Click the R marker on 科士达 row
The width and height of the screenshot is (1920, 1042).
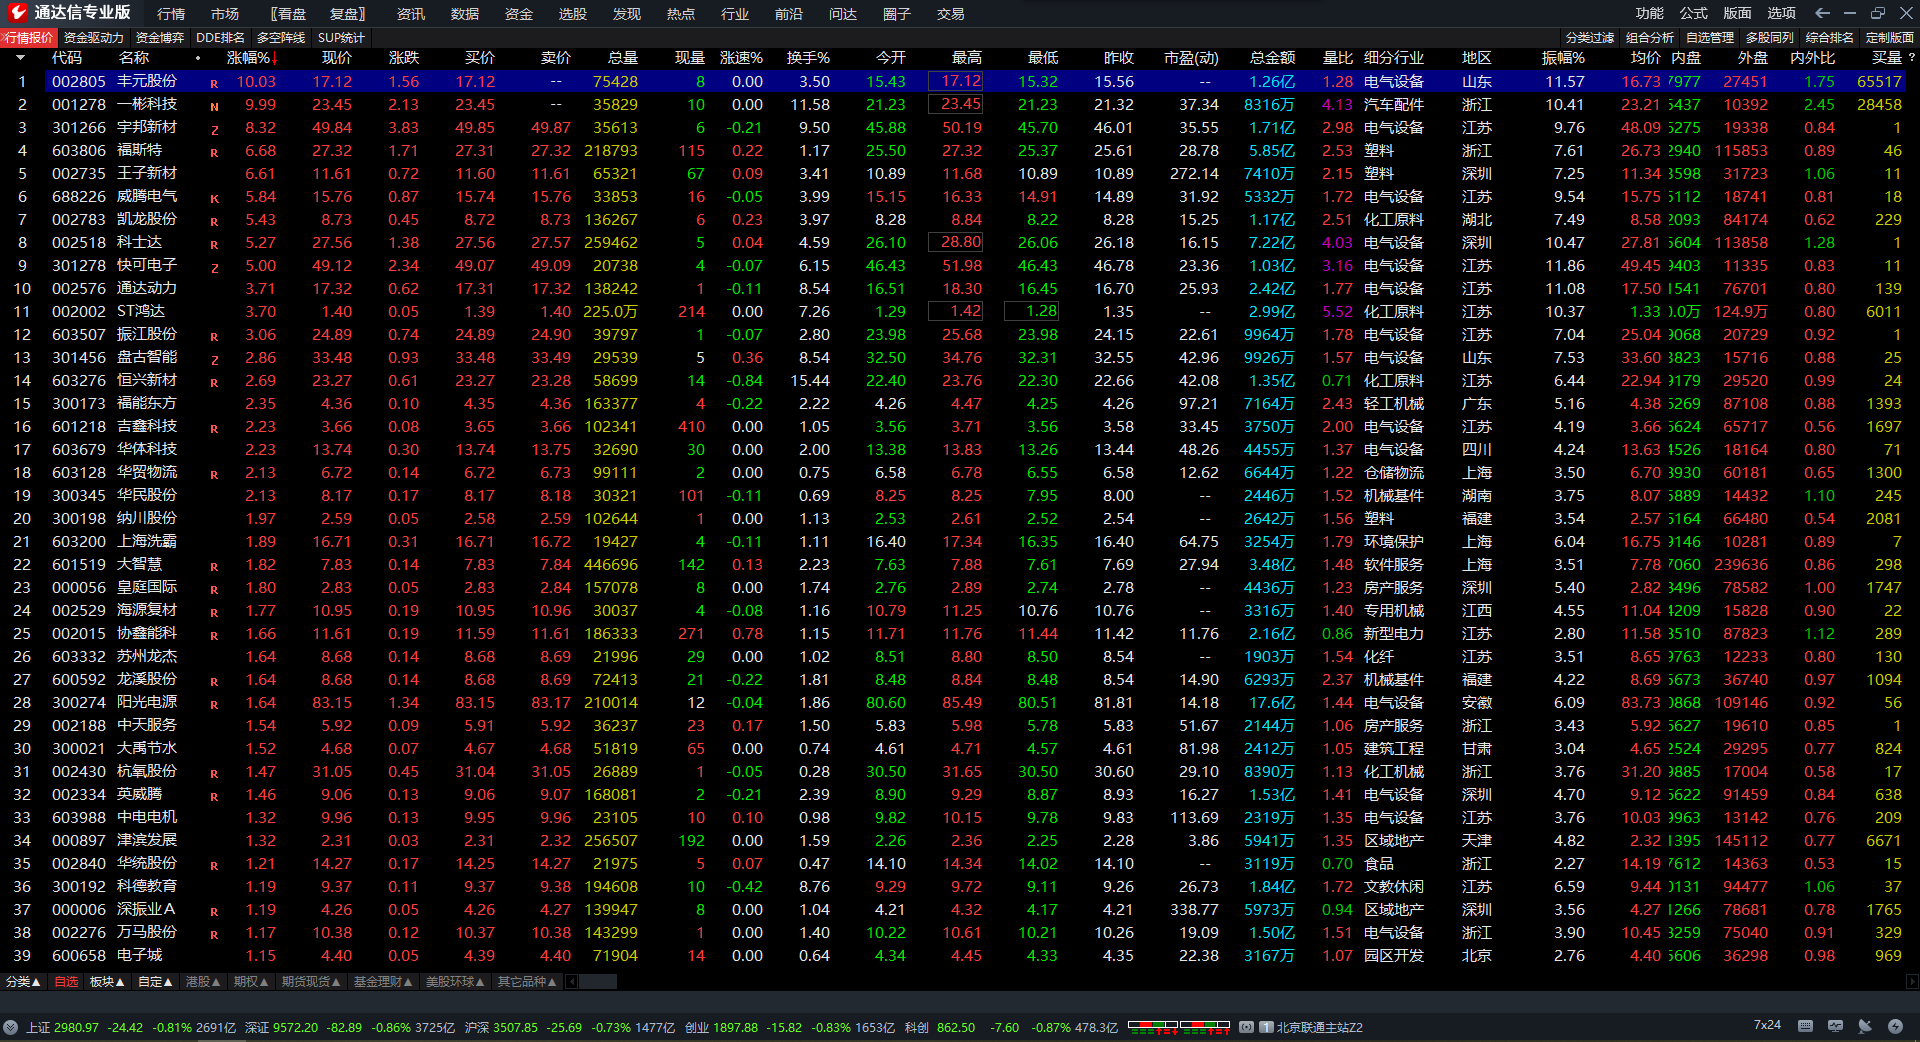(214, 245)
